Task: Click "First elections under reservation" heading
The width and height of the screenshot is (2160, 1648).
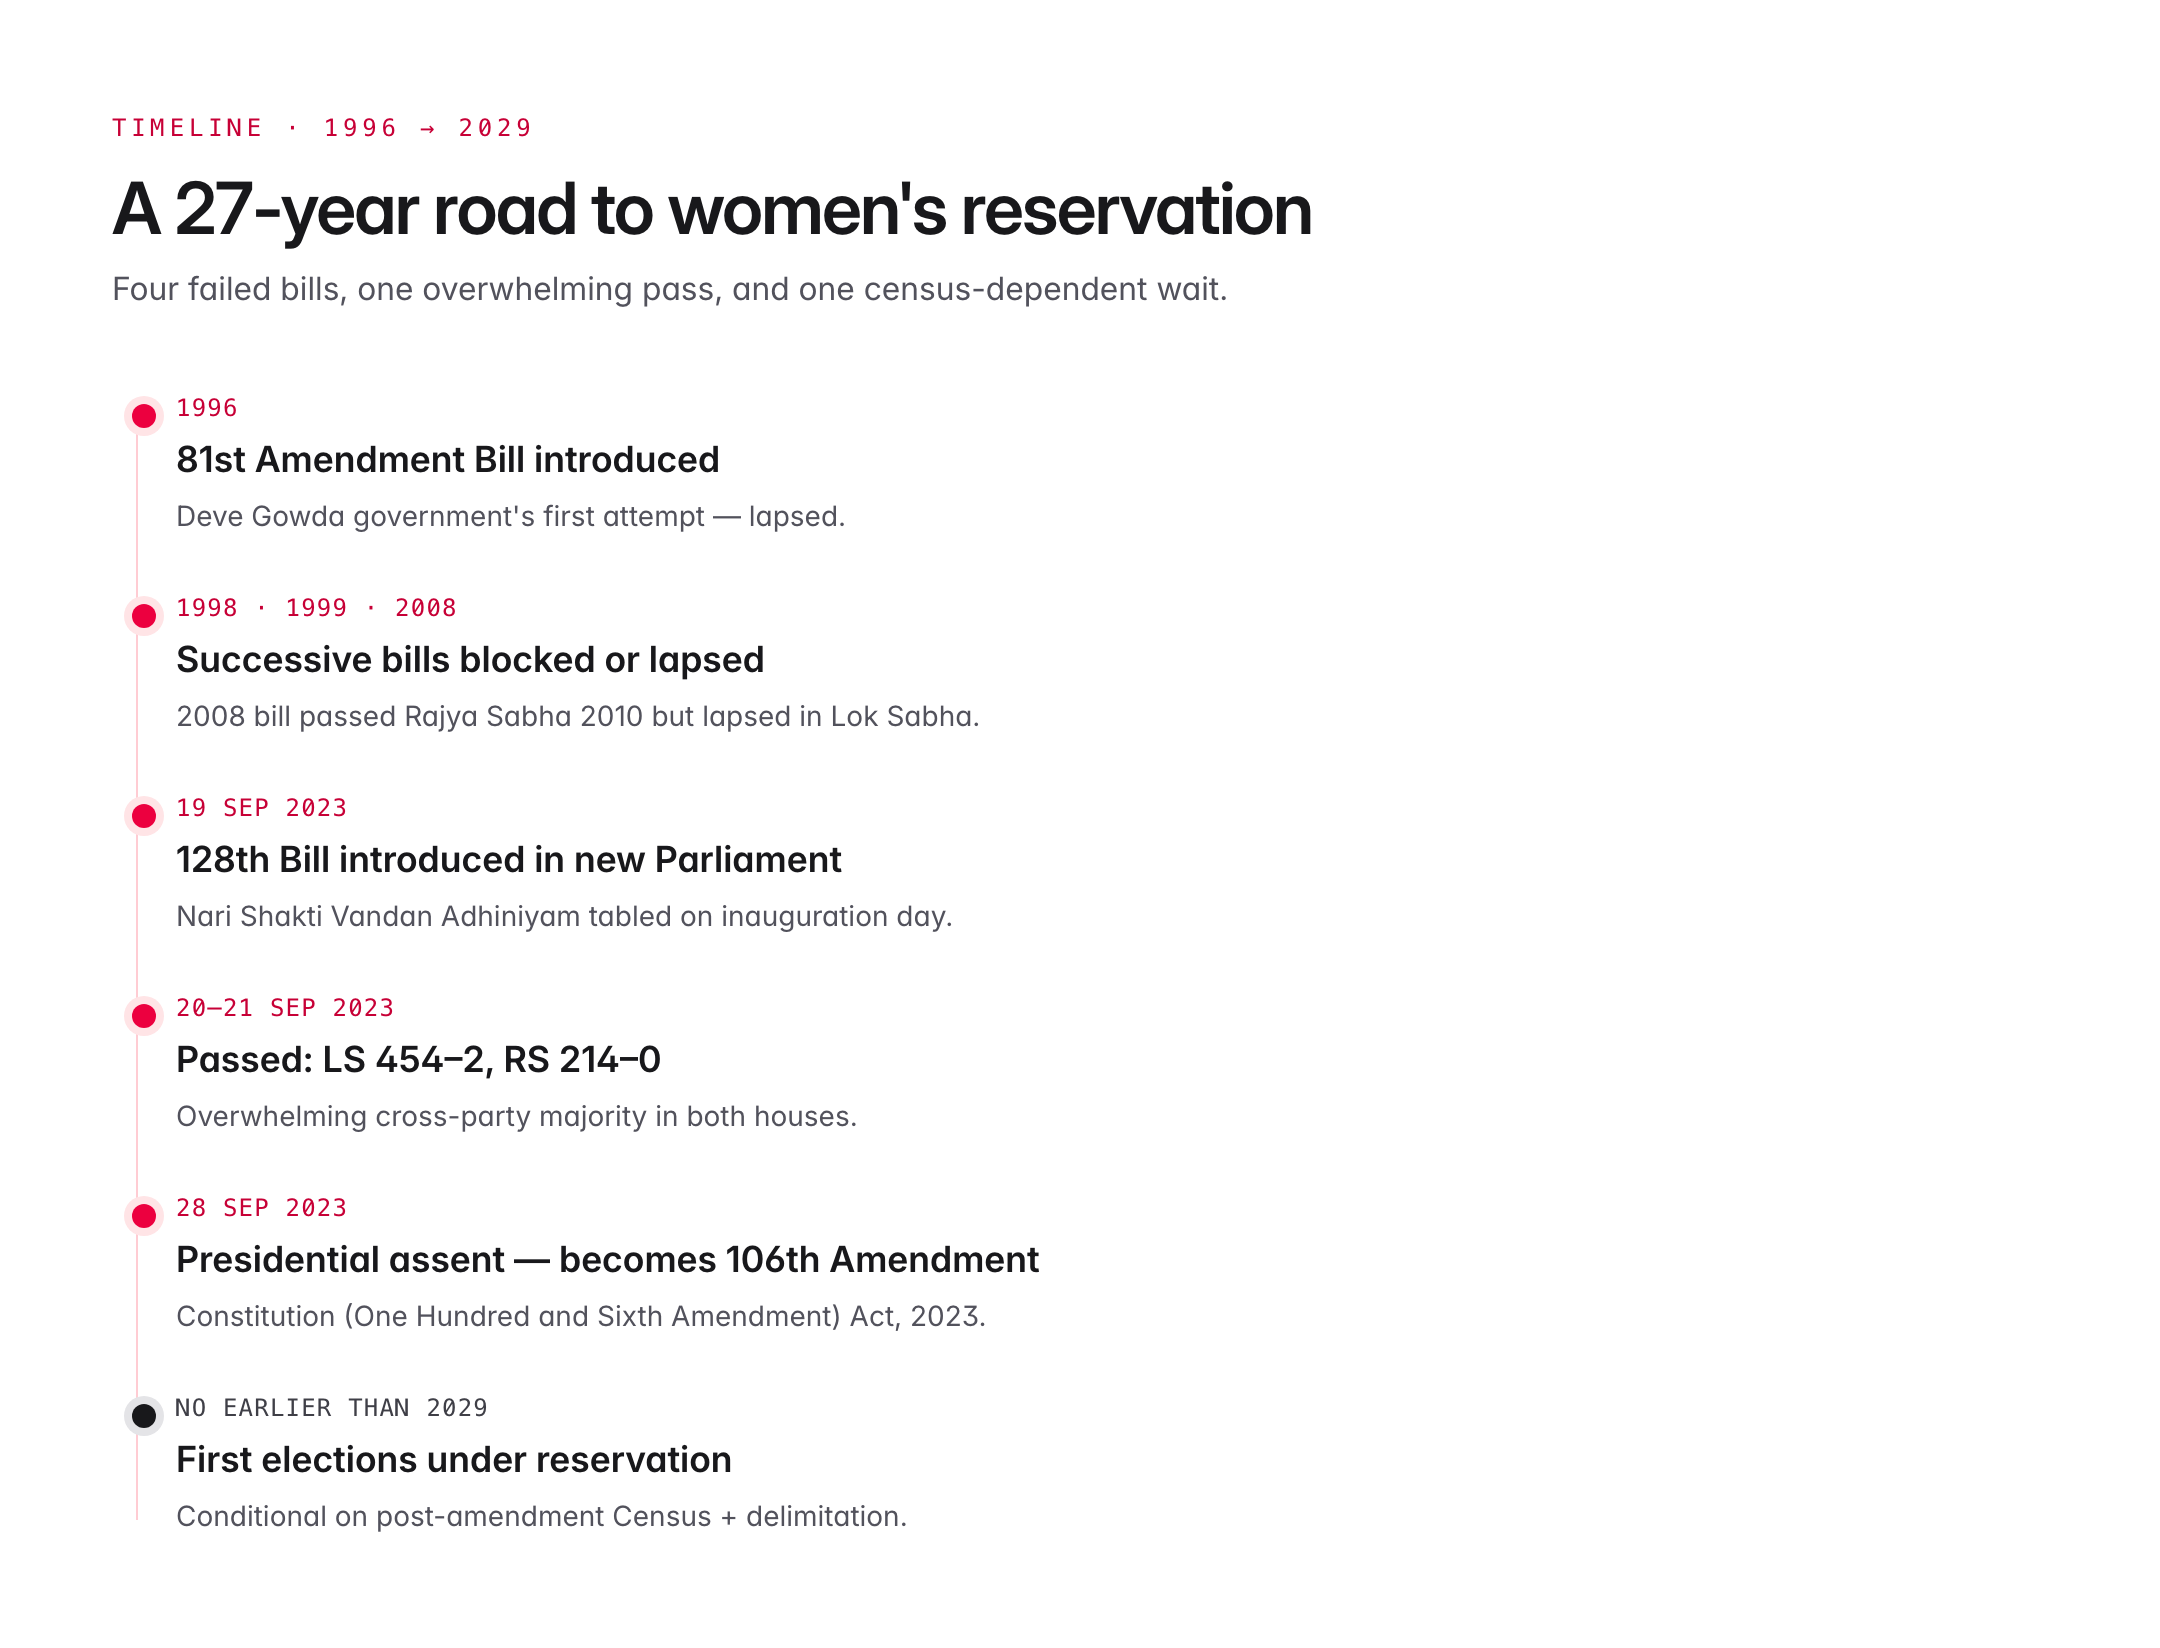Action: coord(453,1460)
